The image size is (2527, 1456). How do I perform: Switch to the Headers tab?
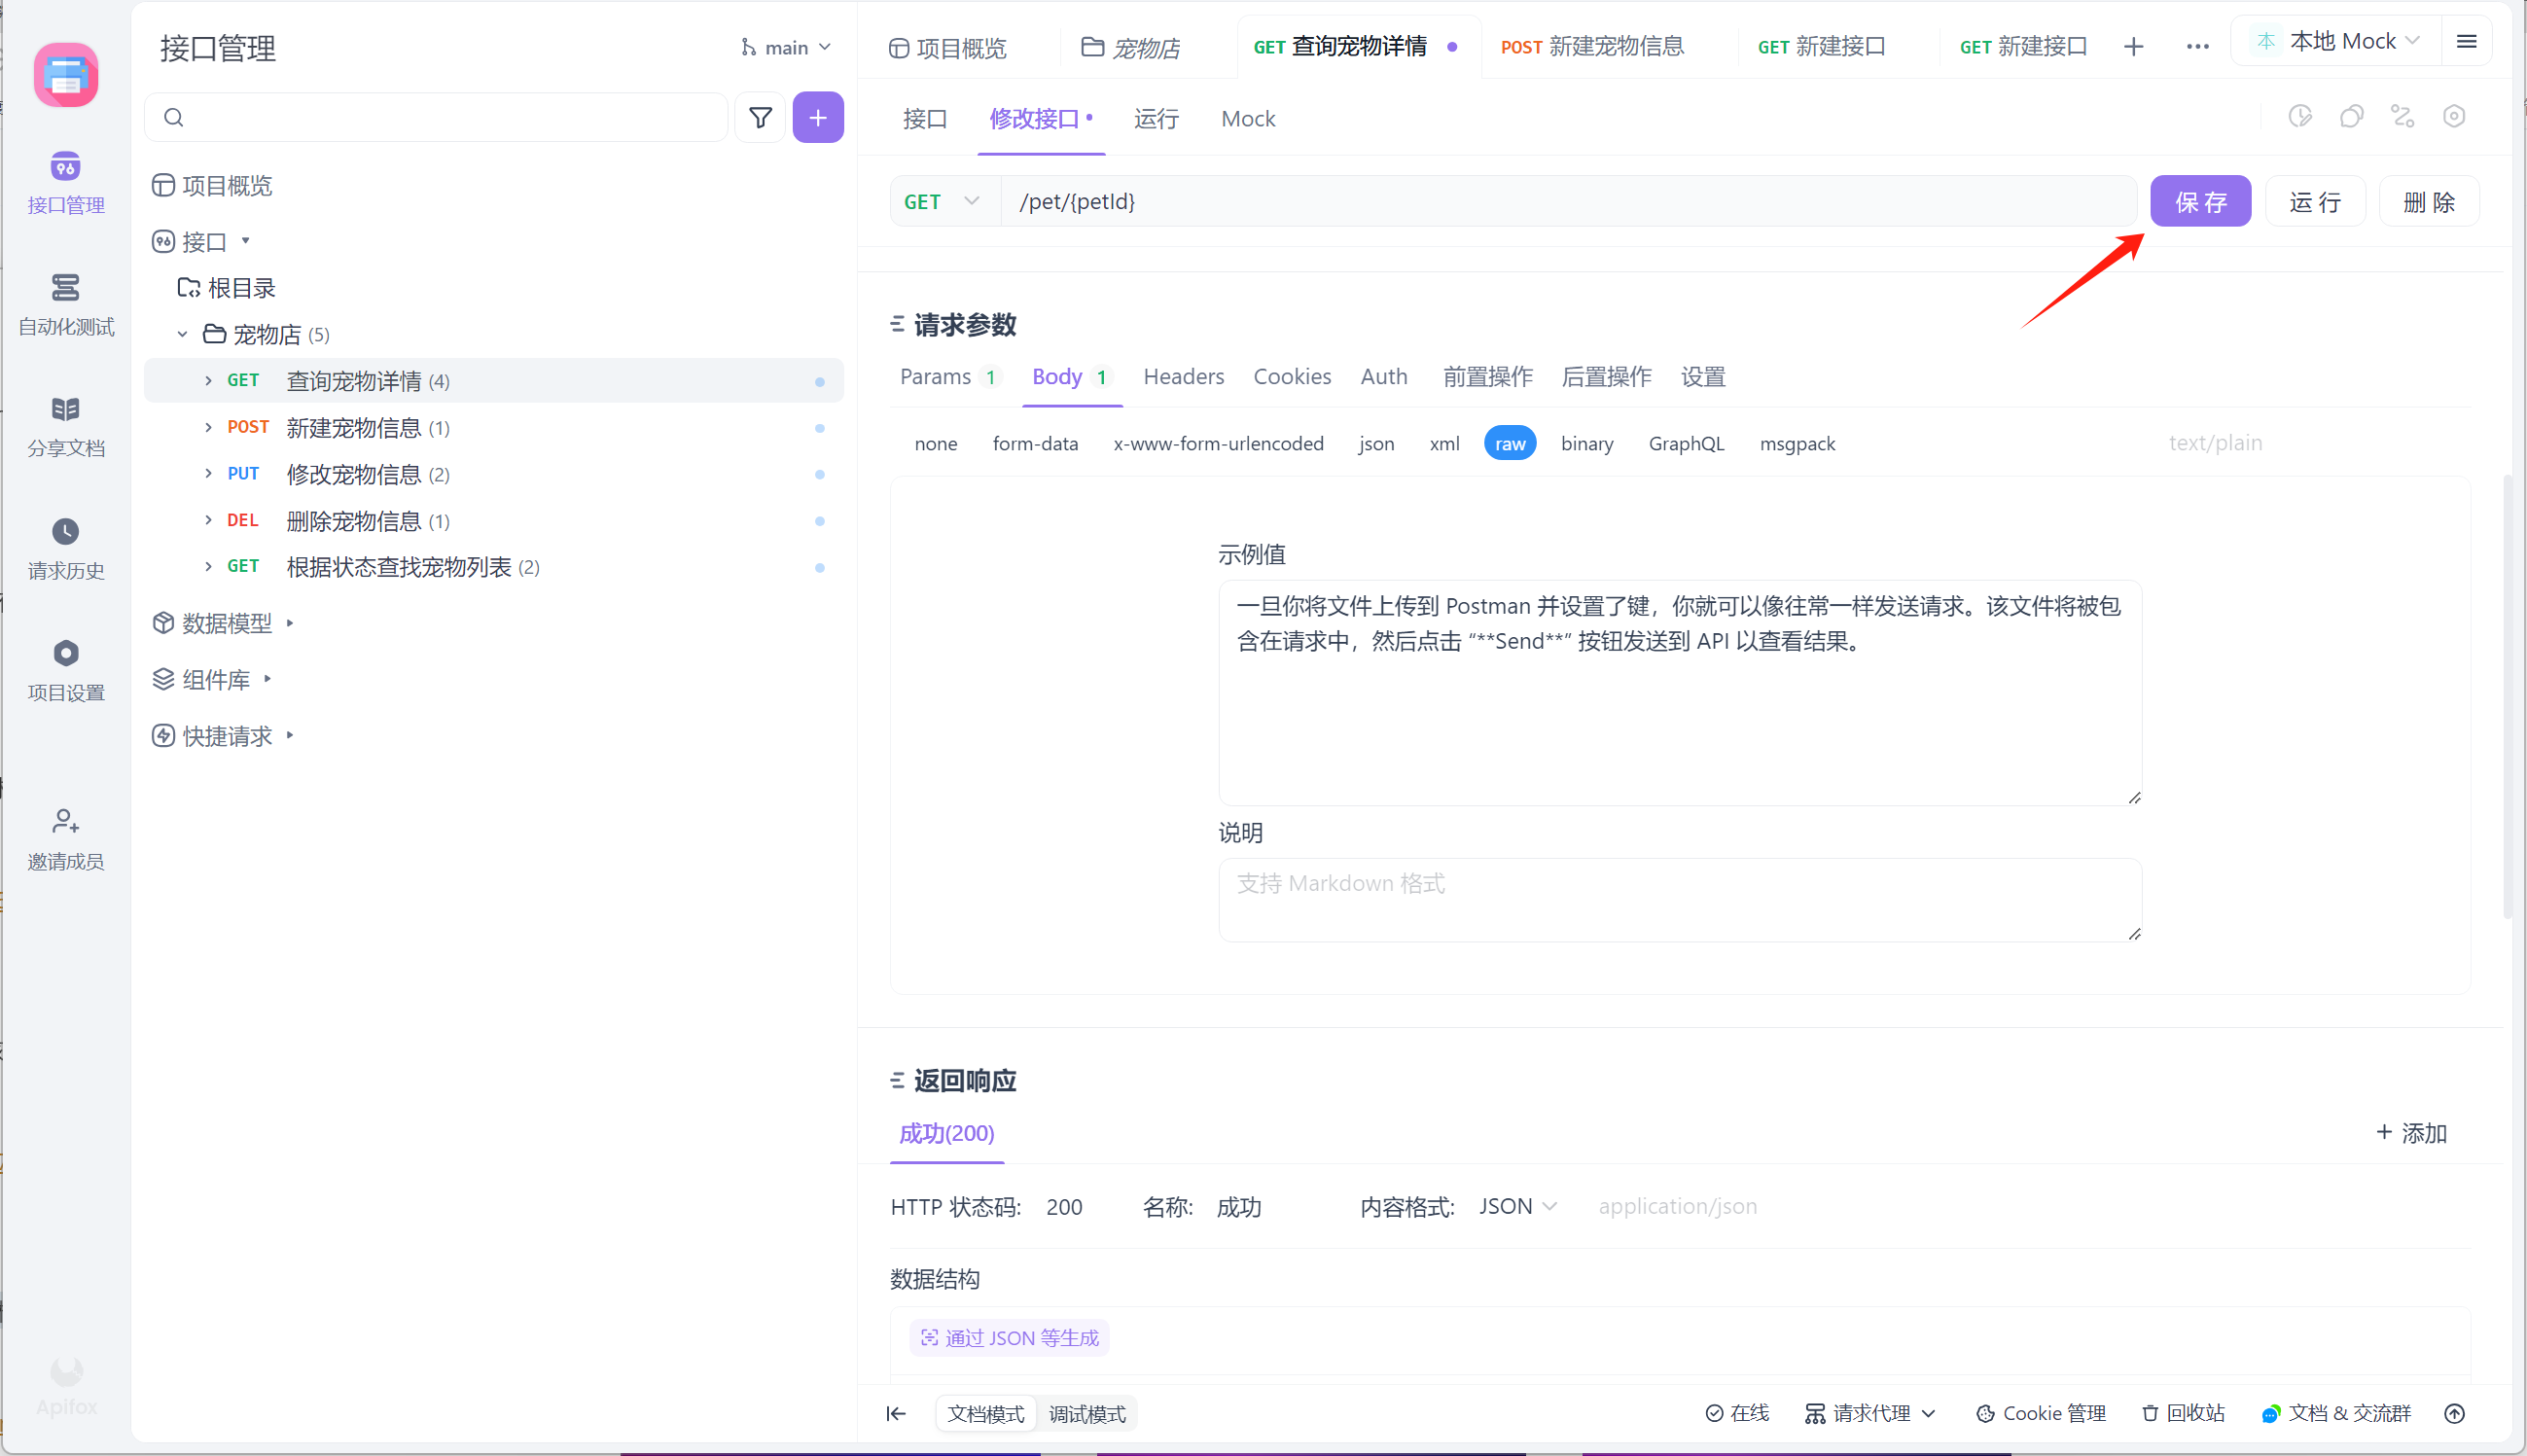tap(1183, 377)
